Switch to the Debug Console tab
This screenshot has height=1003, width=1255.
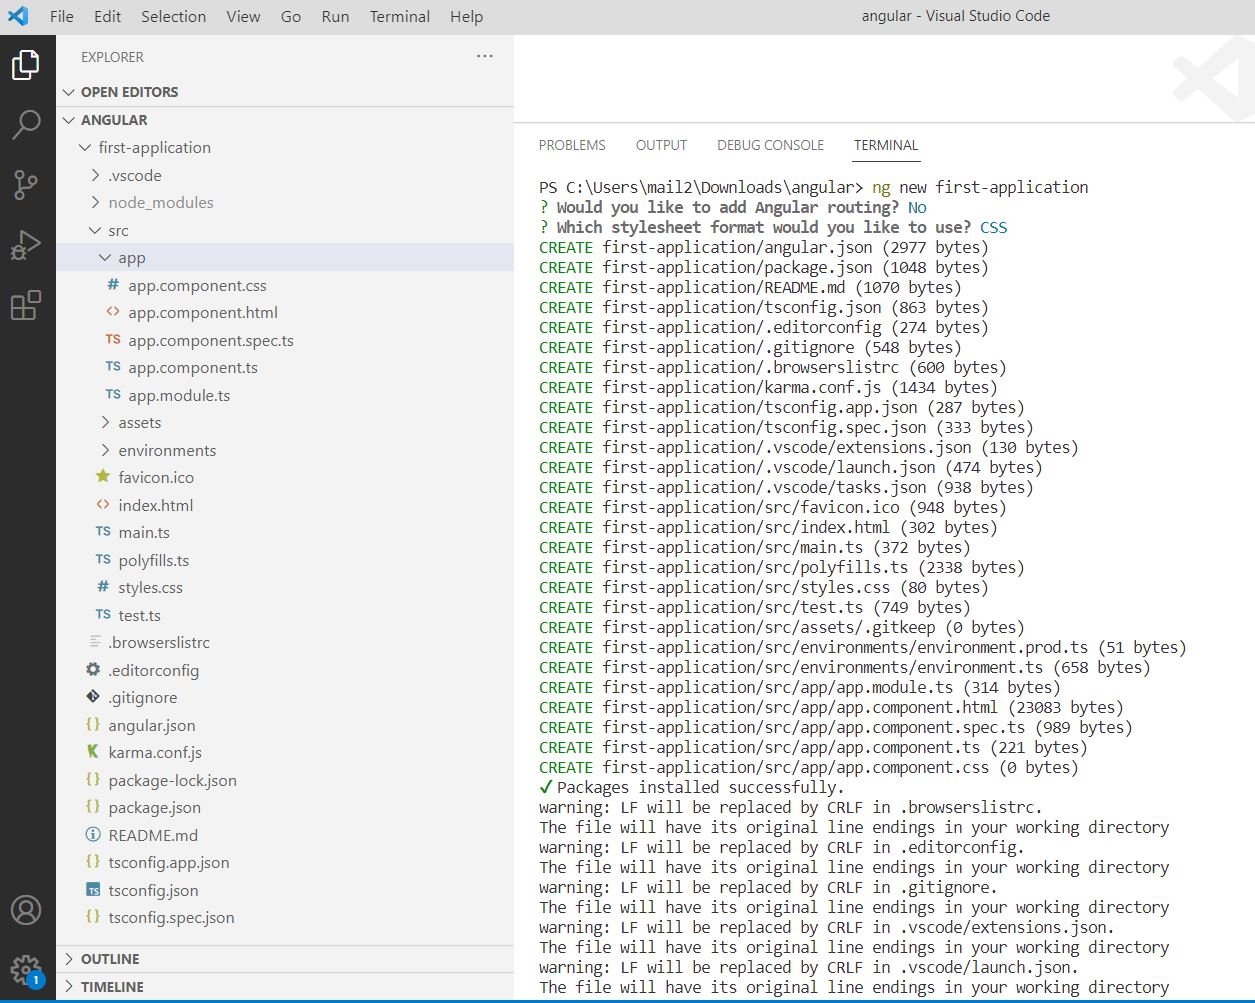[770, 145]
